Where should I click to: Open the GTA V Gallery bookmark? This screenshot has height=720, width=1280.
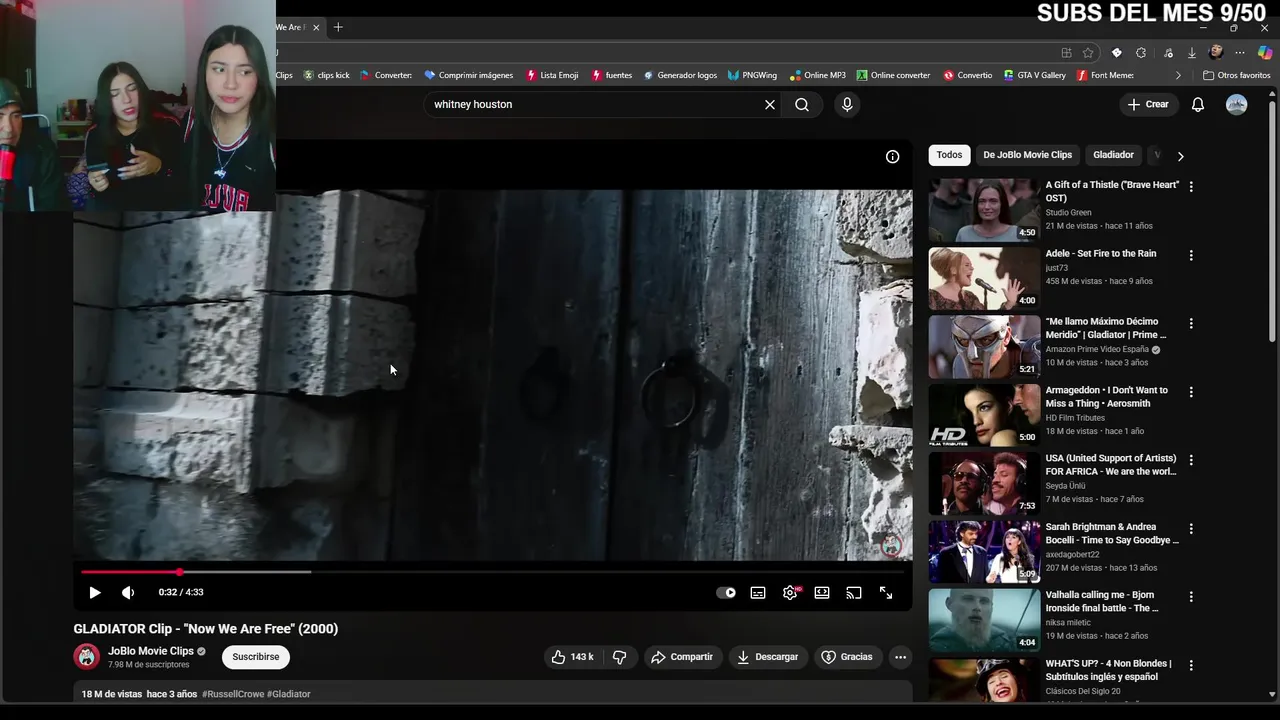[x=1034, y=75]
